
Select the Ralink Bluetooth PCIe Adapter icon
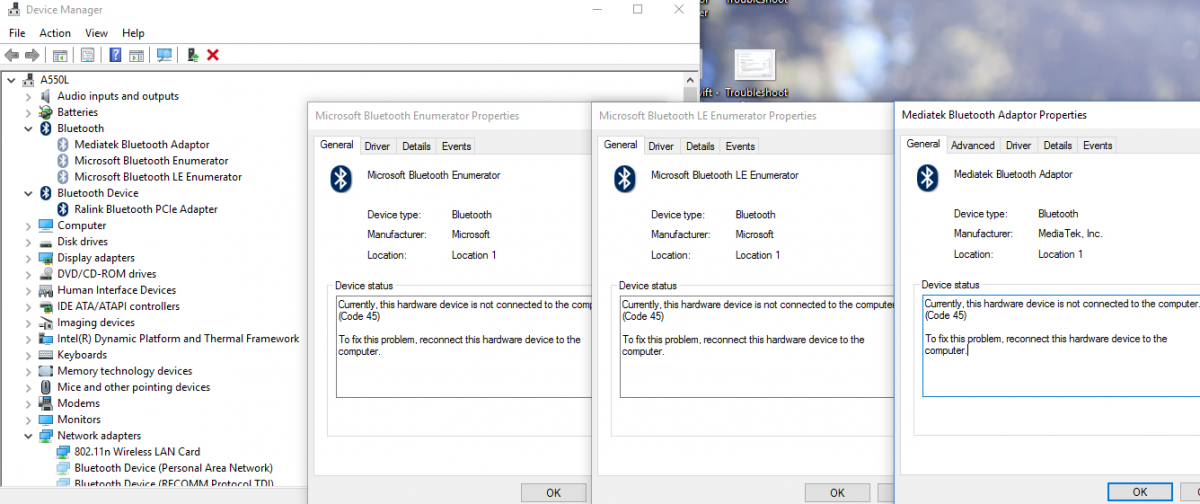click(x=63, y=209)
